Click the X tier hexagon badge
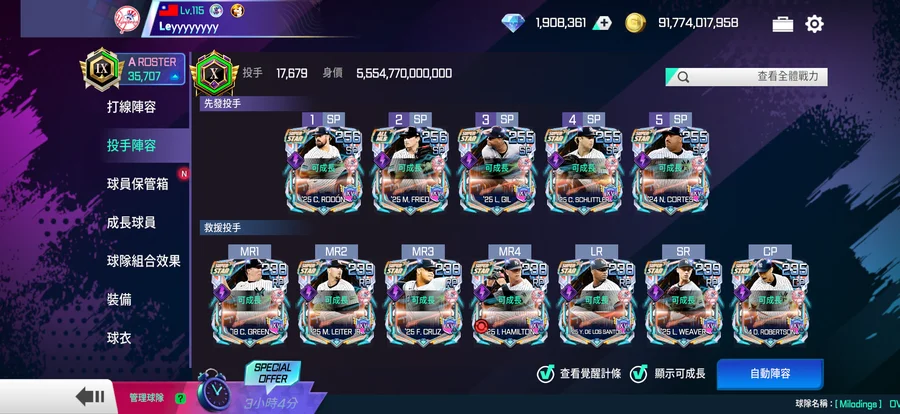The width and height of the screenshot is (900, 414). 214,73
